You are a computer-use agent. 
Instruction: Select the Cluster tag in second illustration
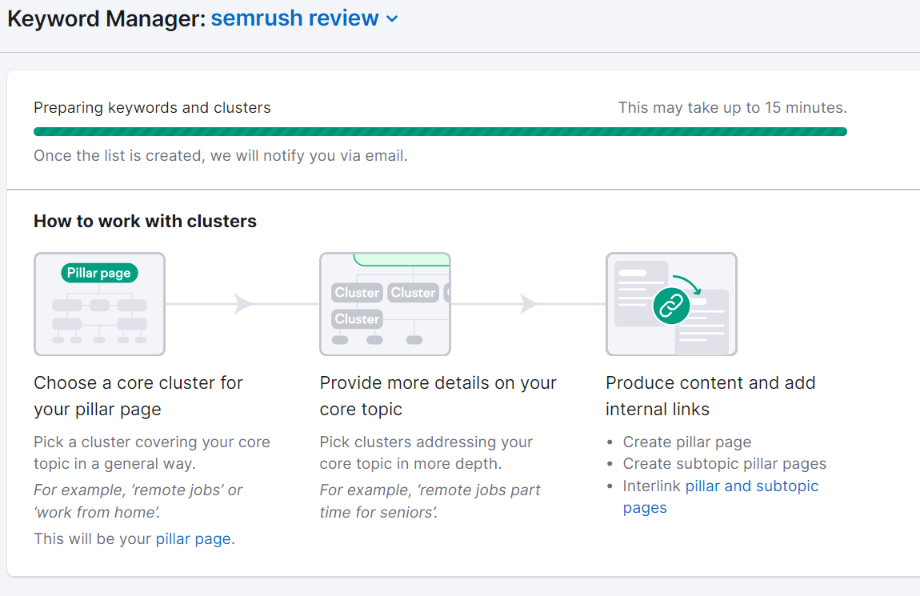click(x=356, y=292)
